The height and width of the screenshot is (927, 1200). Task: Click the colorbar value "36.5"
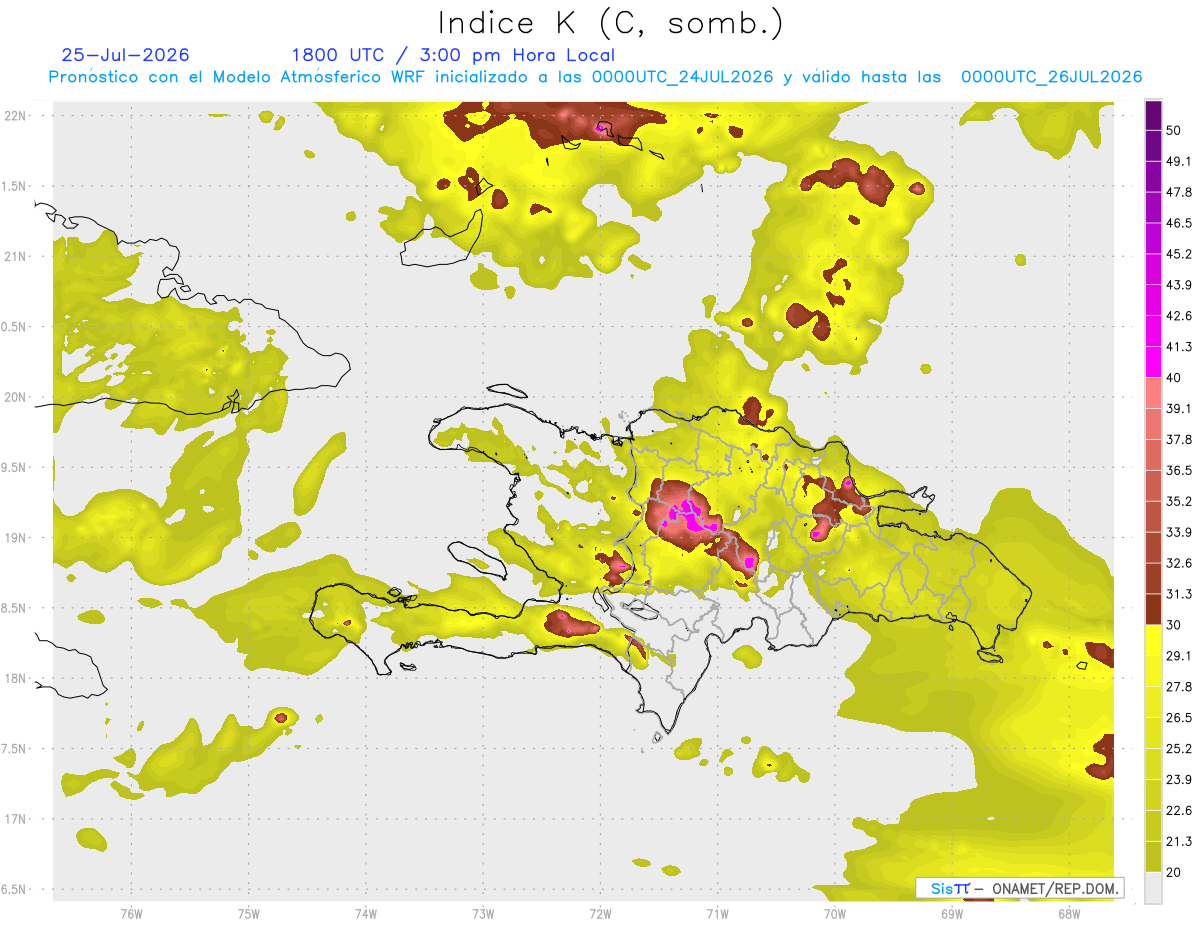(x=1178, y=470)
